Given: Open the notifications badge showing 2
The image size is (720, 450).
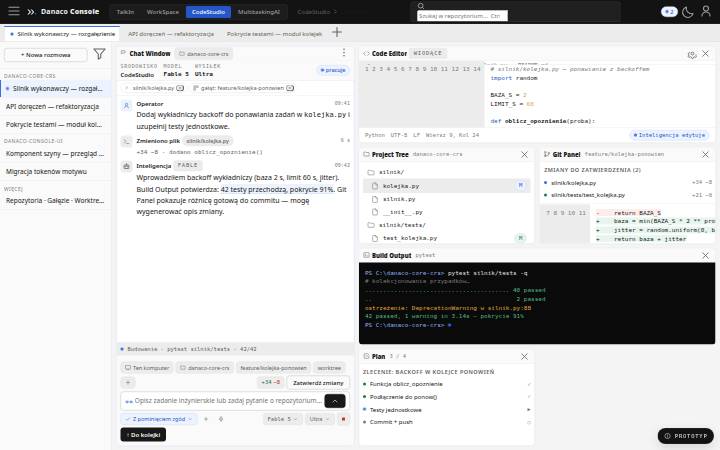Looking at the screenshot, I should 669,12.
